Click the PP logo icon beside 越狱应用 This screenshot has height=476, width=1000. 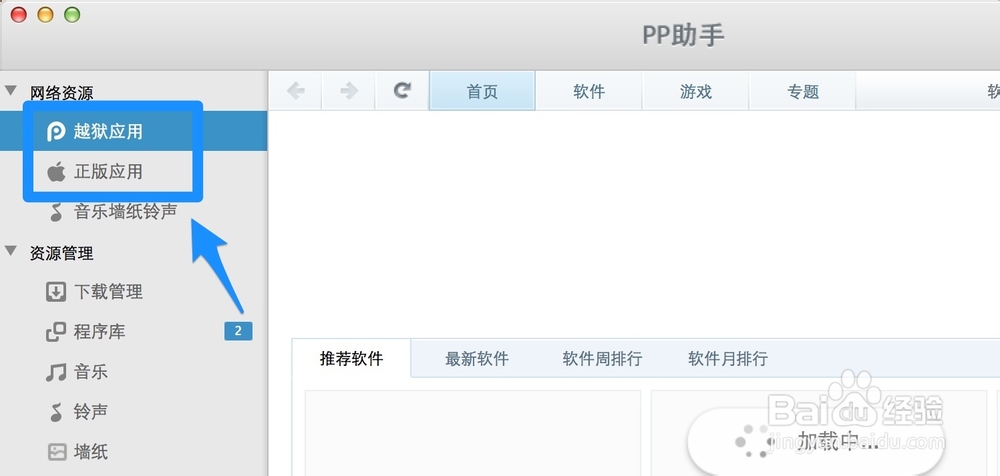[x=56, y=132]
